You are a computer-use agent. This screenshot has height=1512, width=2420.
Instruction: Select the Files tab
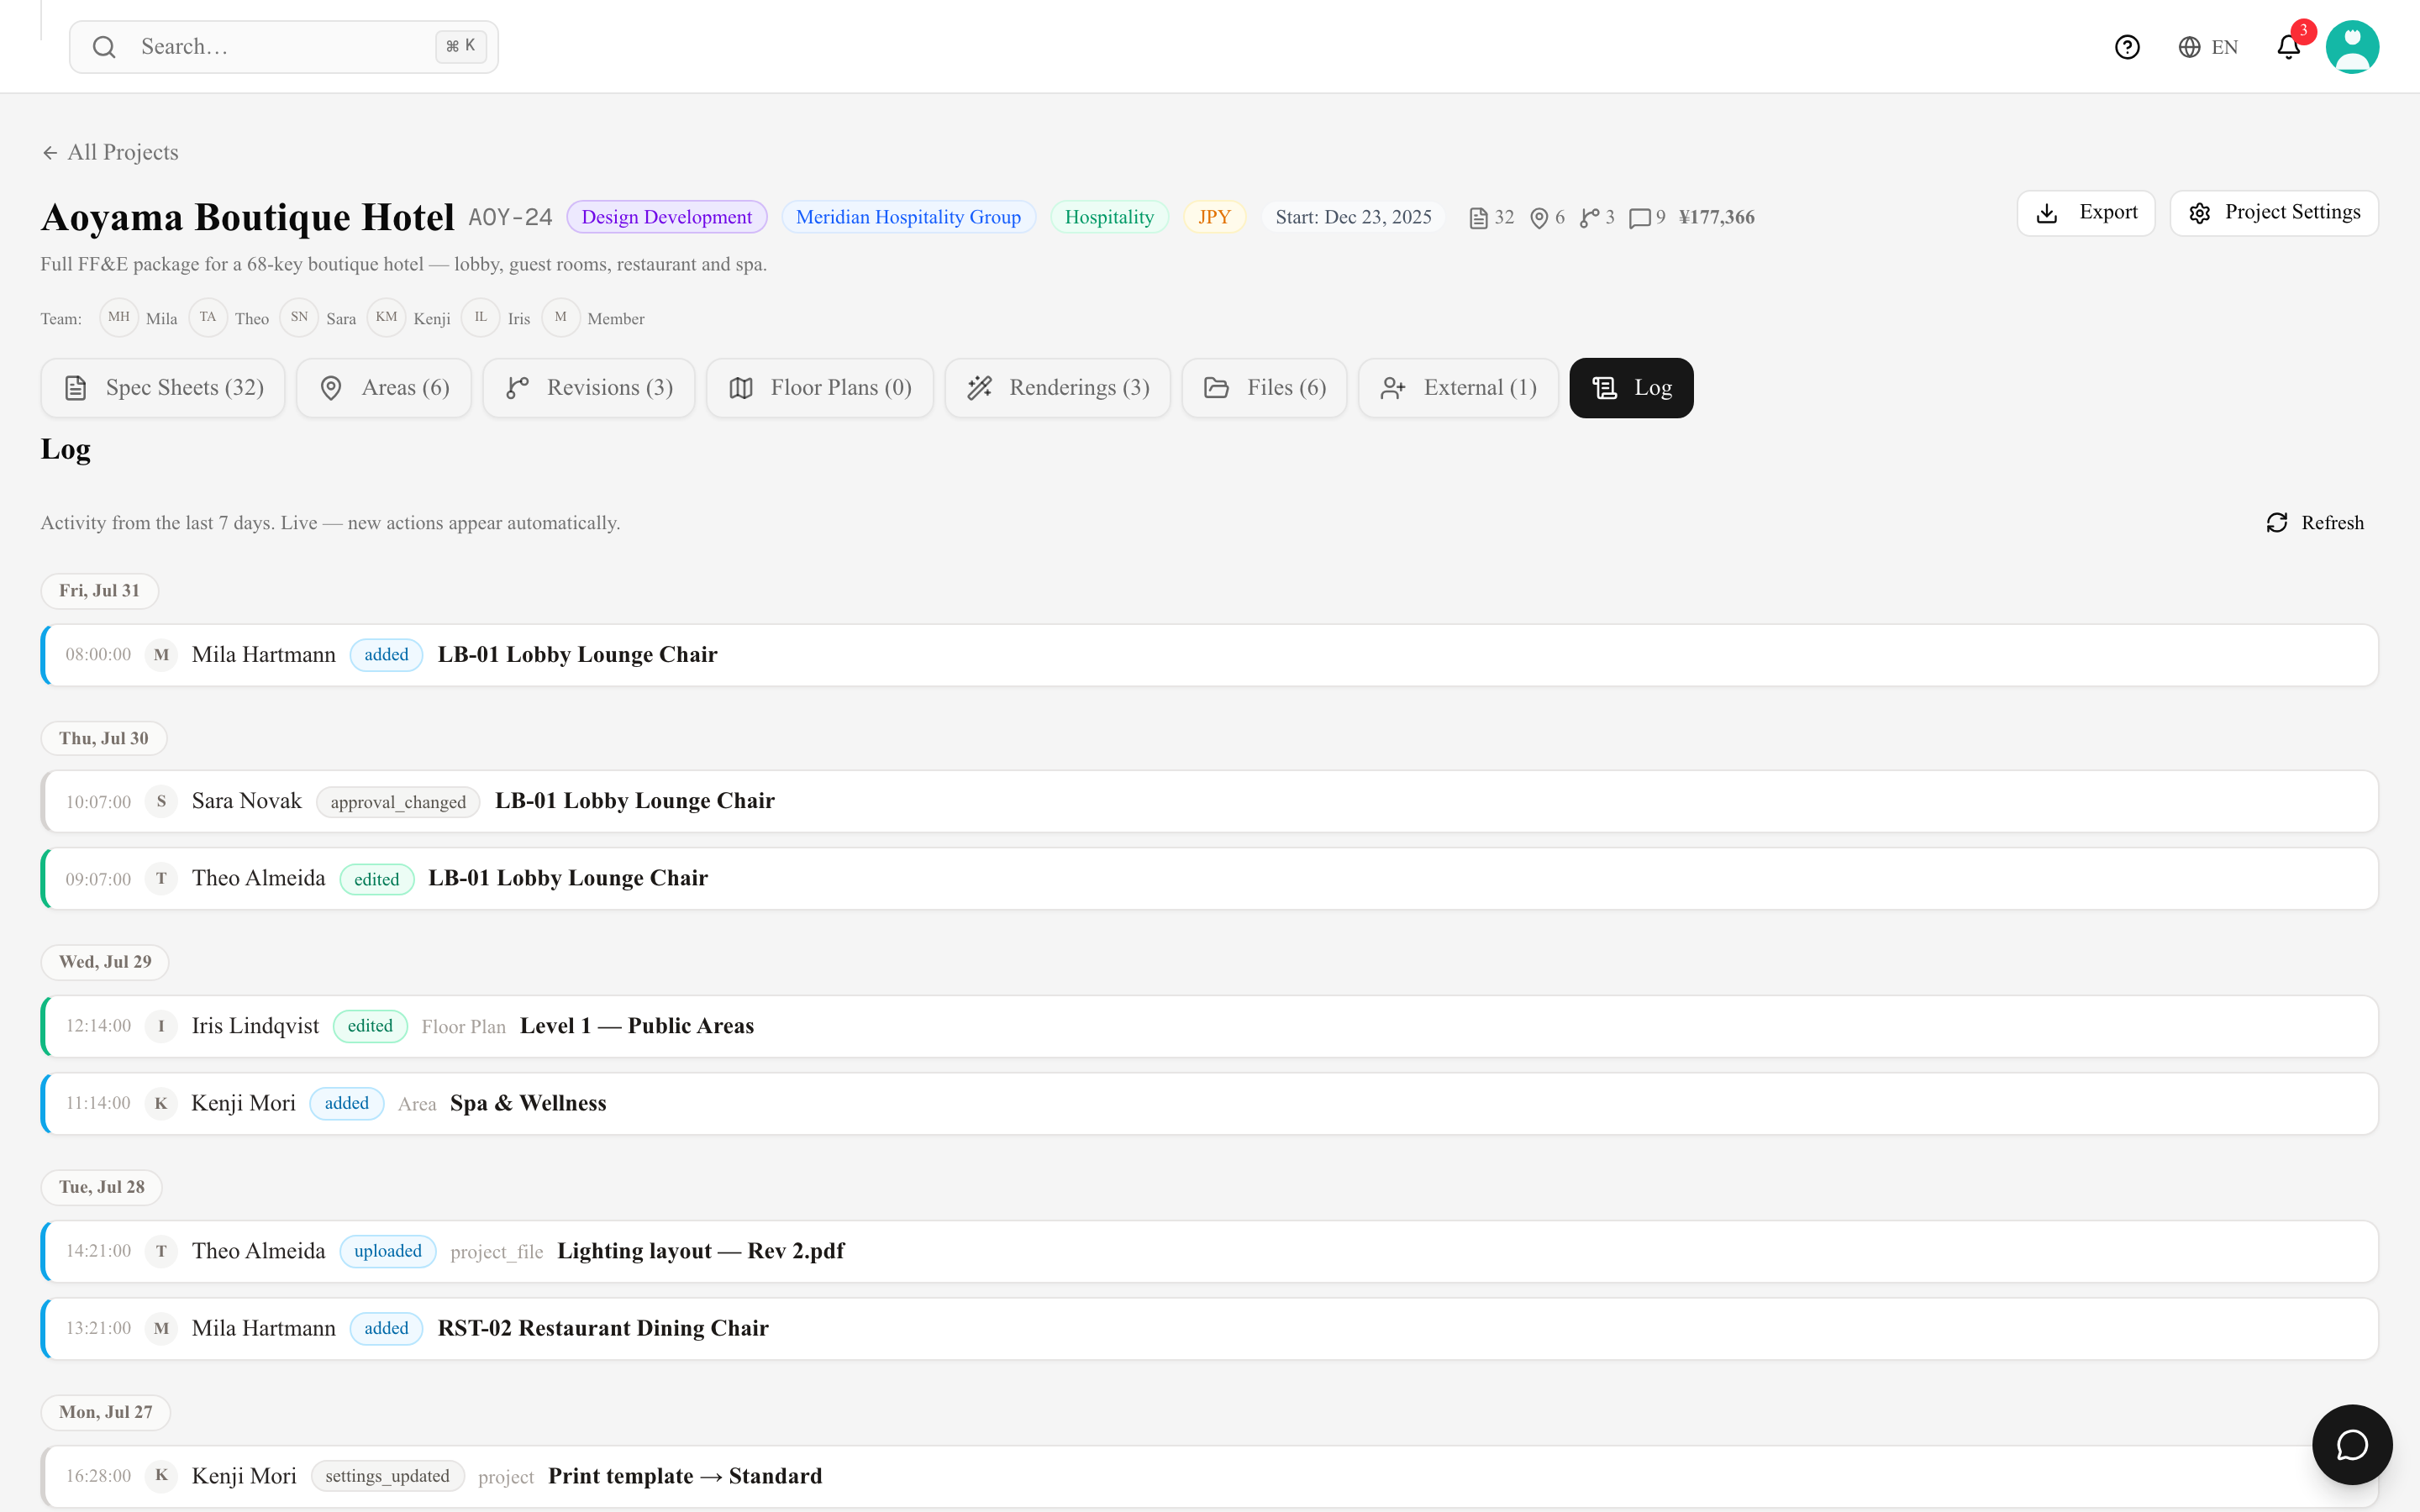[1265, 388]
